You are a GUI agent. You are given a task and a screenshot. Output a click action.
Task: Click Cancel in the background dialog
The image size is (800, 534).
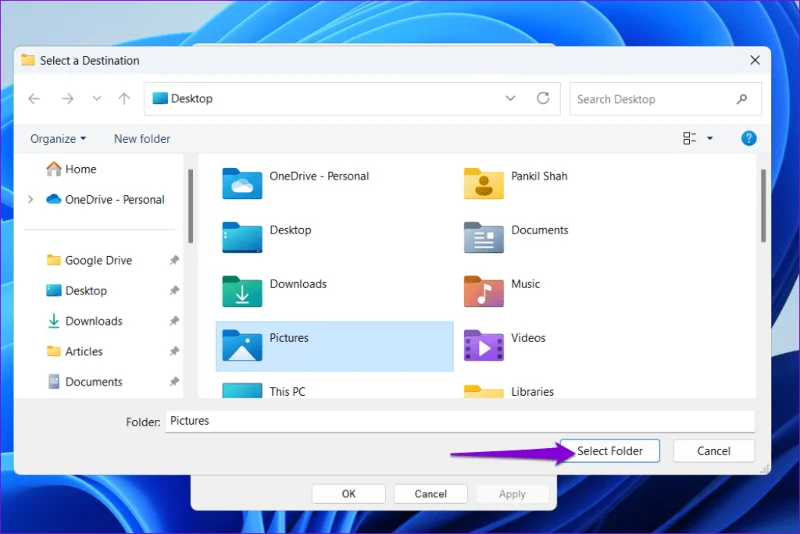coord(430,494)
